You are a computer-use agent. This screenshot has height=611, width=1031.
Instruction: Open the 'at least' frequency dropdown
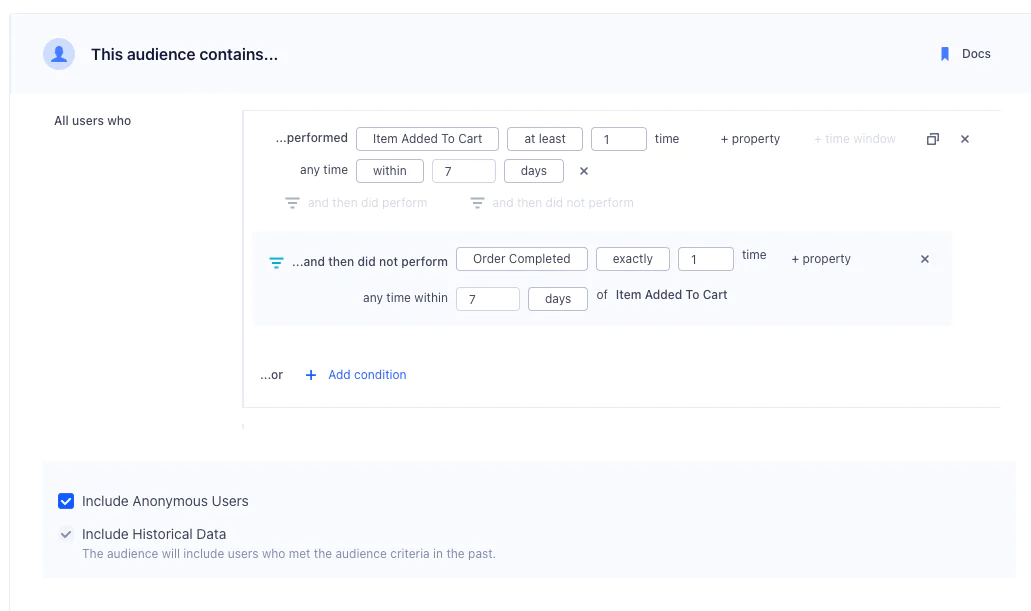click(x=544, y=139)
